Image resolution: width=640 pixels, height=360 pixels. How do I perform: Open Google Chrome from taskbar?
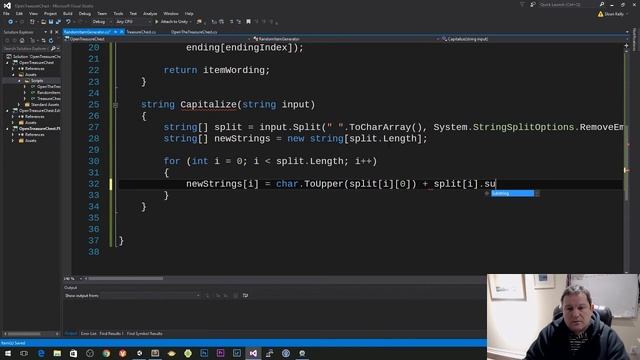(106, 353)
